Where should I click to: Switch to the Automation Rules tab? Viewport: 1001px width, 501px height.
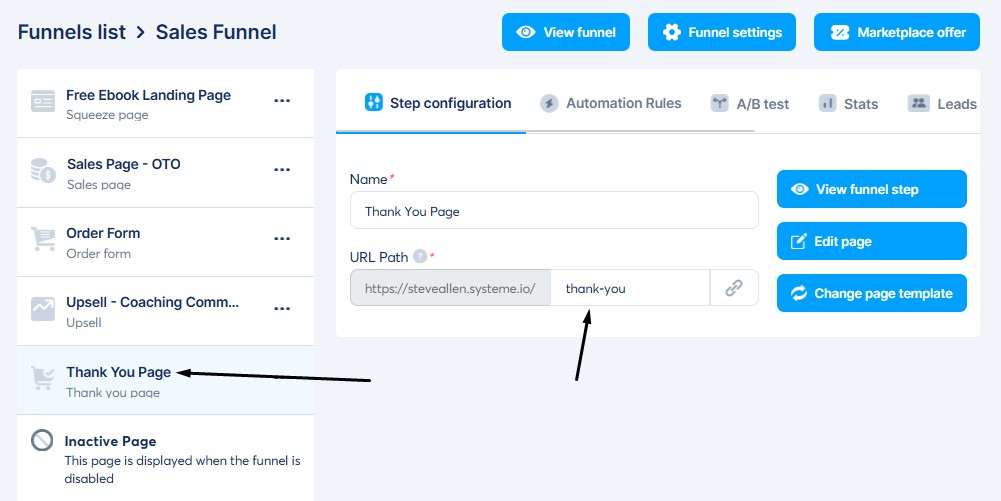point(611,103)
